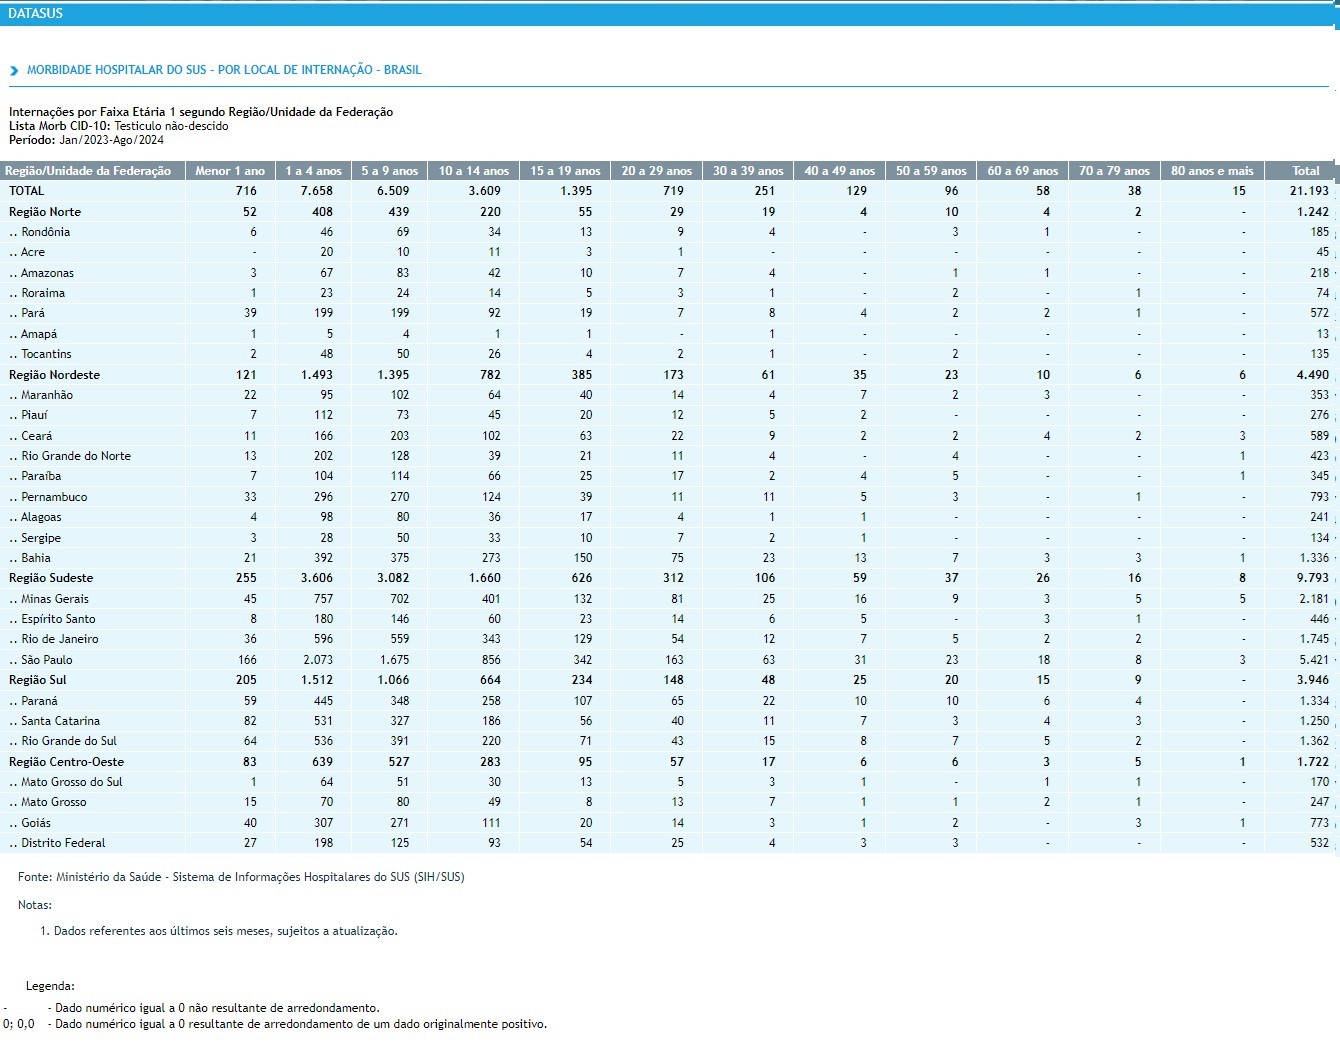Select the Região/Unidade da Federação column header
This screenshot has width=1340, height=1054.
[x=89, y=171]
